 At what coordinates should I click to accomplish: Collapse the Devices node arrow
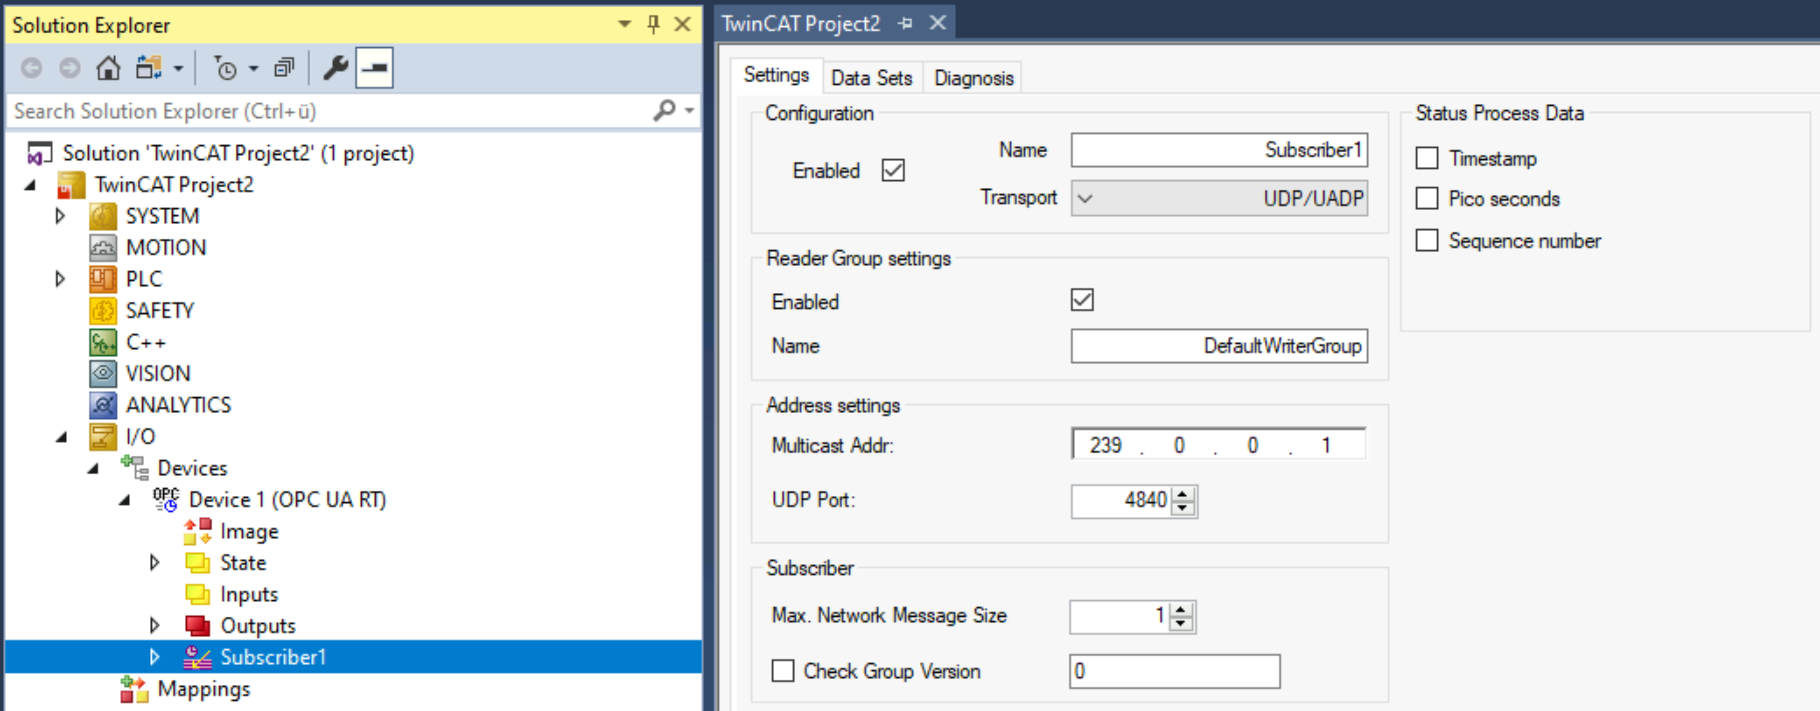(94, 468)
